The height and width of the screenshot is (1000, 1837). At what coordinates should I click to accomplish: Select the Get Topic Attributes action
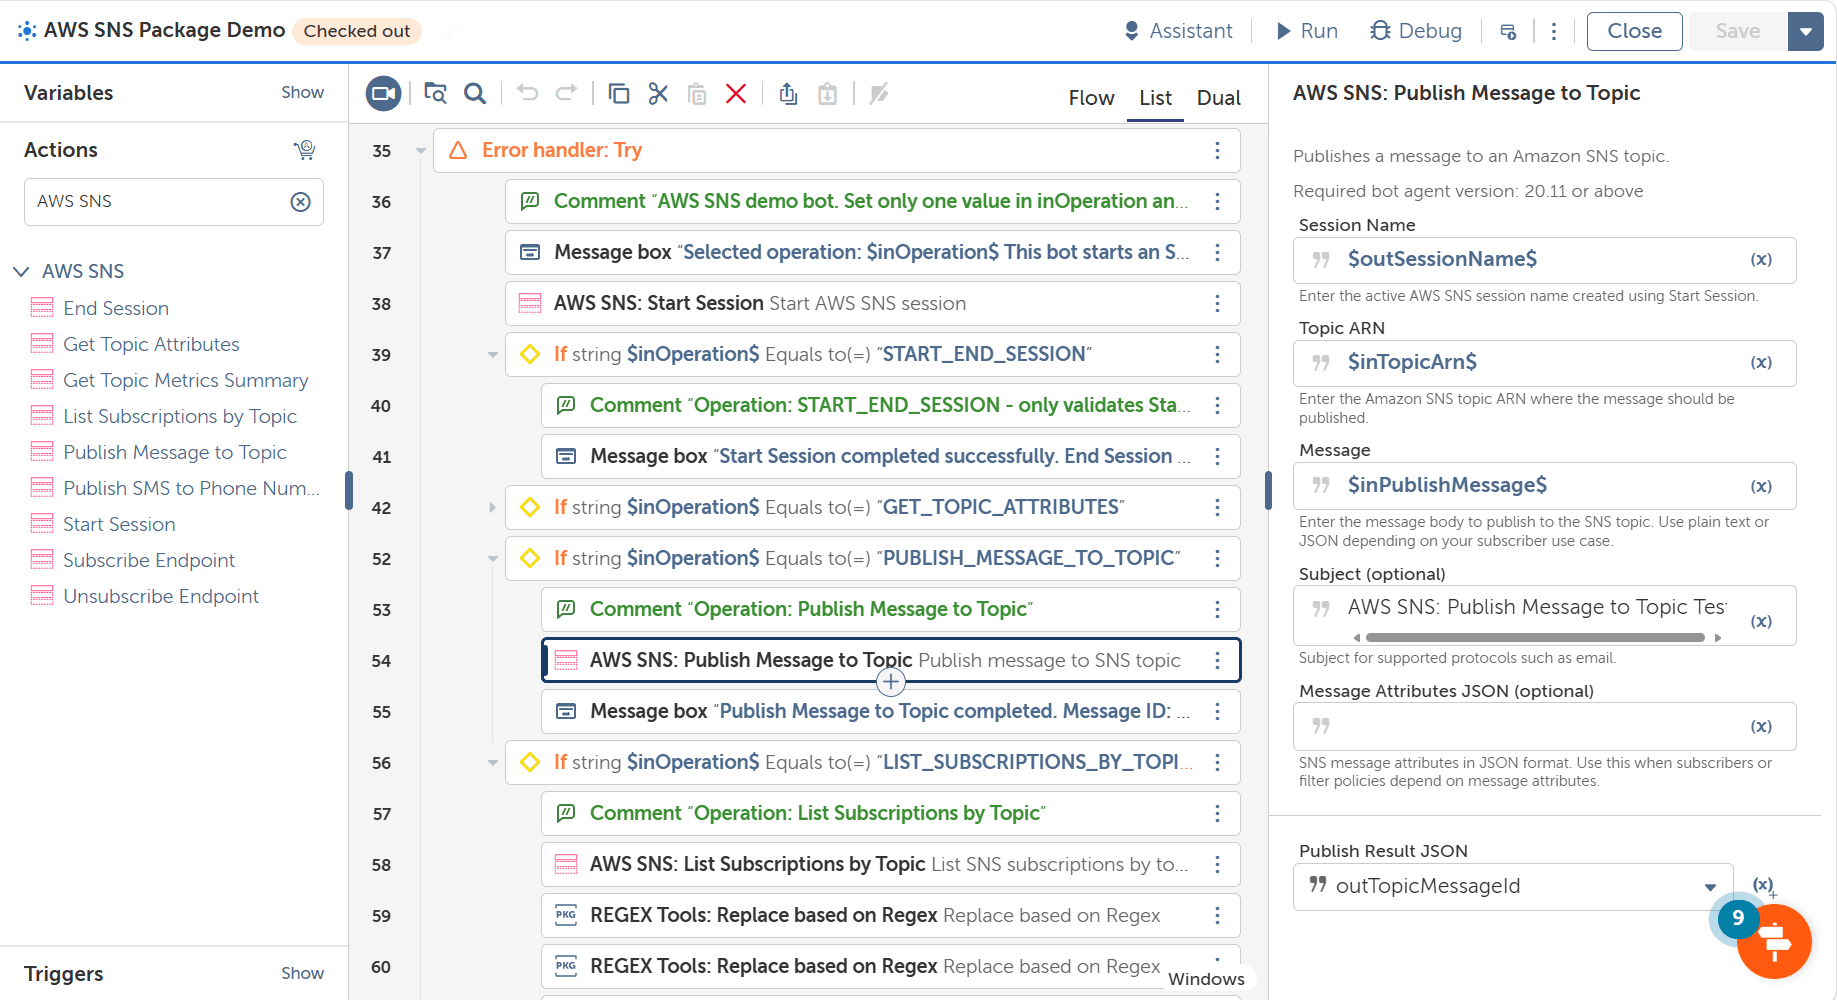[151, 344]
